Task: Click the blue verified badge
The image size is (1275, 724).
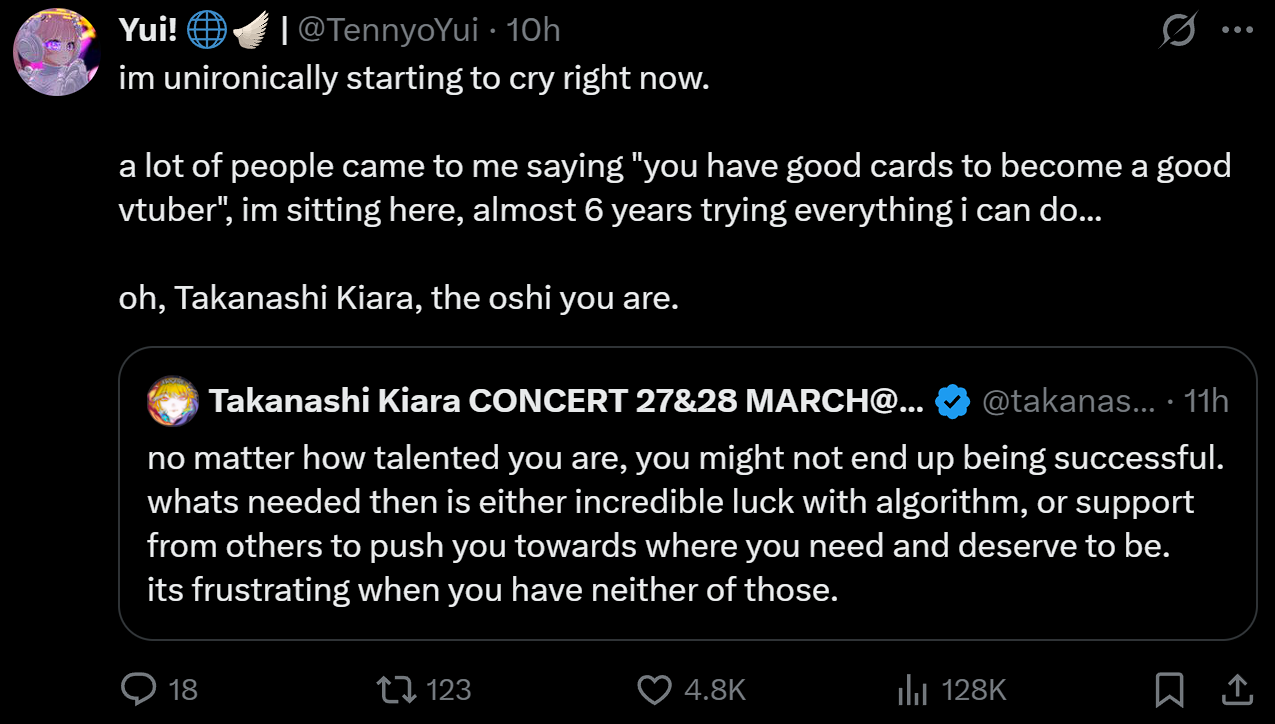Action: coord(953,402)
